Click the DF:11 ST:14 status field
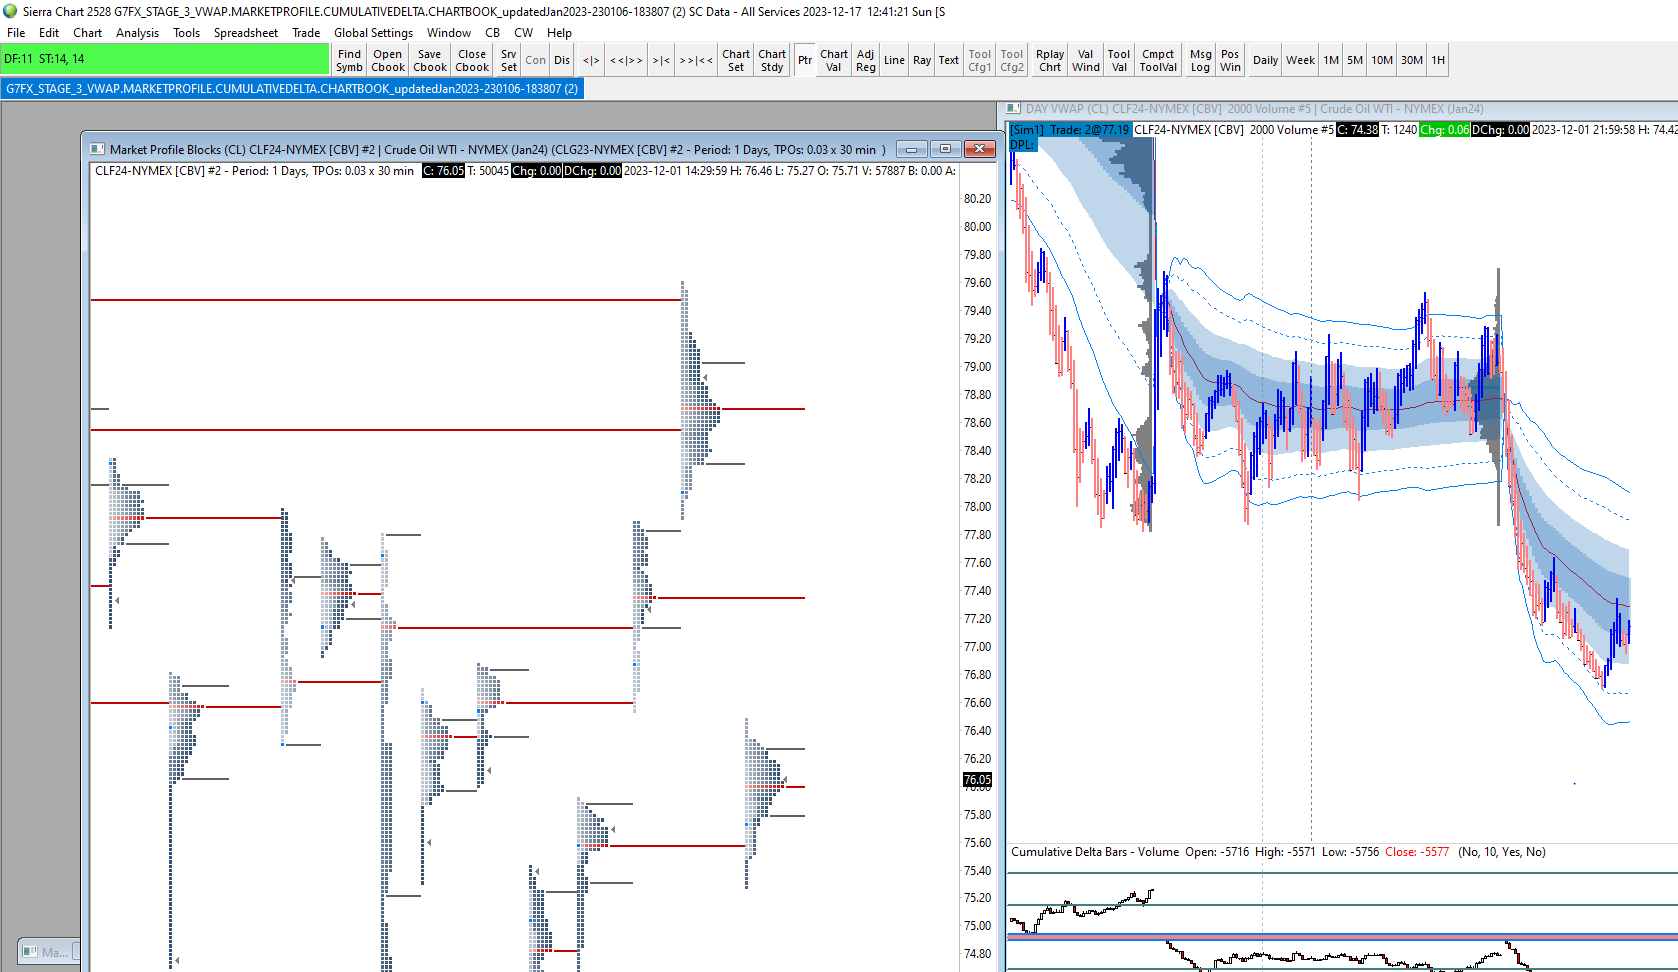The image size is (1678, 972). [165, 59]
